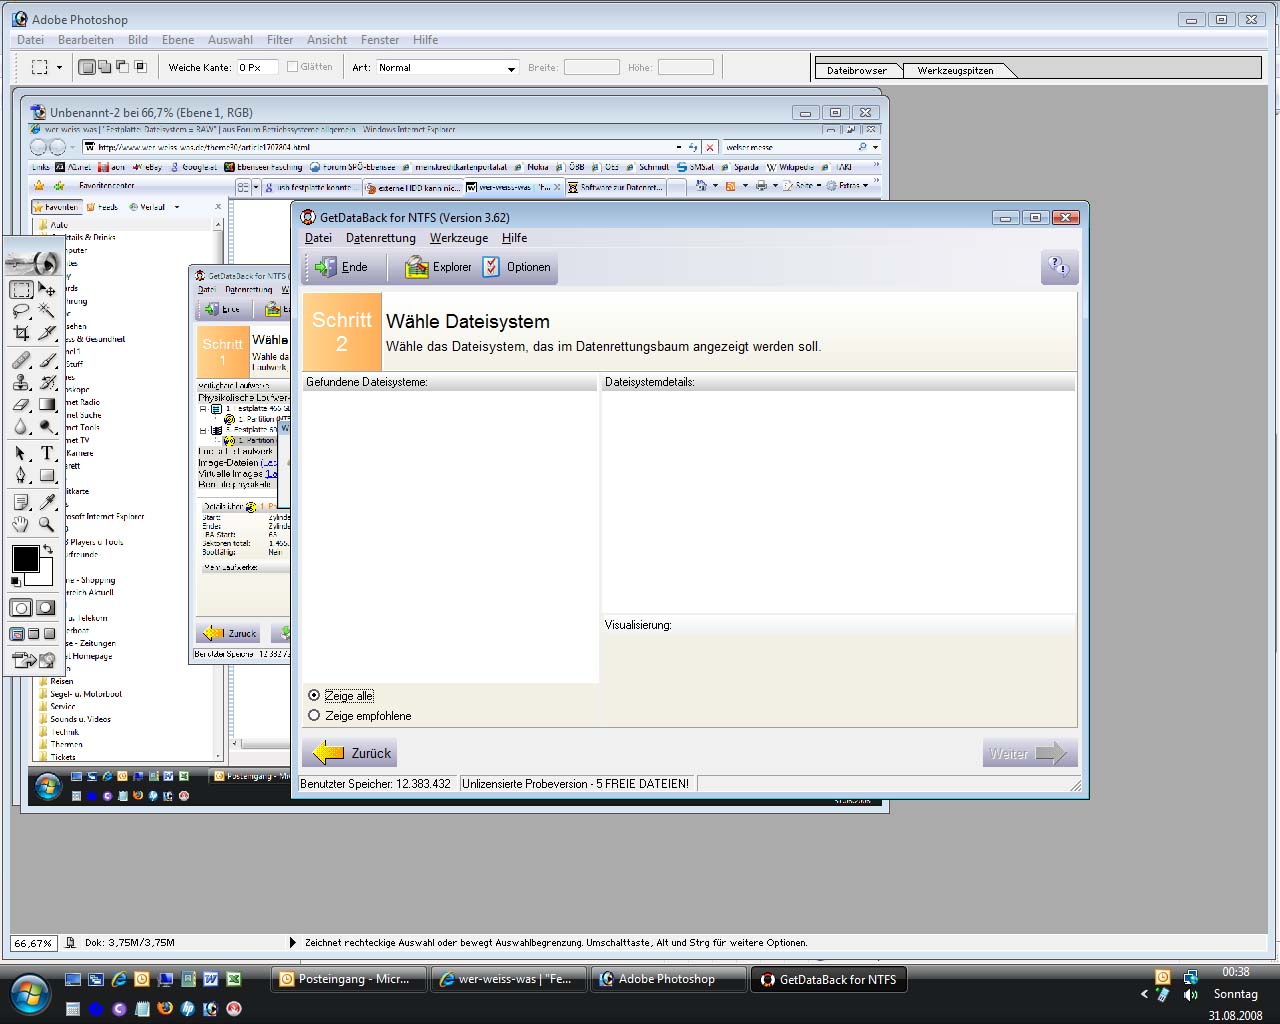The height and width of the screenshot is (1024, 1280).
Task: Click Ende in GetDataBack toolbar
Action: [x=343, y=267]
